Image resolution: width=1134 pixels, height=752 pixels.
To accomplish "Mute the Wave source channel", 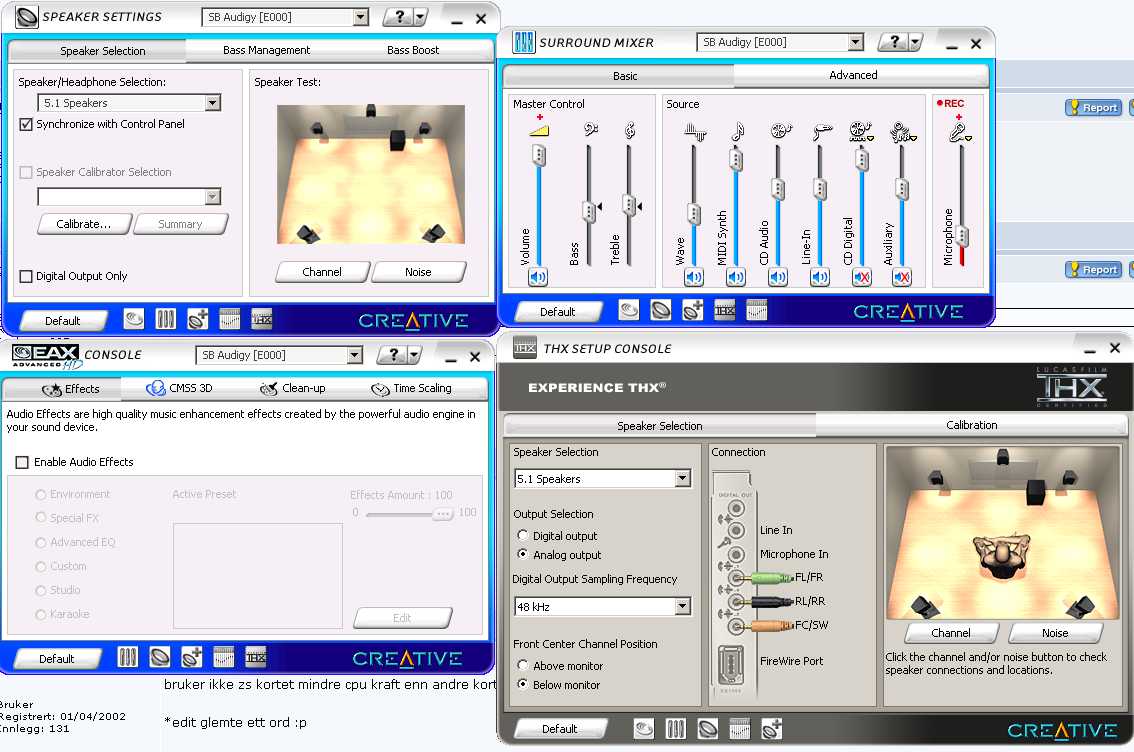I will click(x=694, y=277).
